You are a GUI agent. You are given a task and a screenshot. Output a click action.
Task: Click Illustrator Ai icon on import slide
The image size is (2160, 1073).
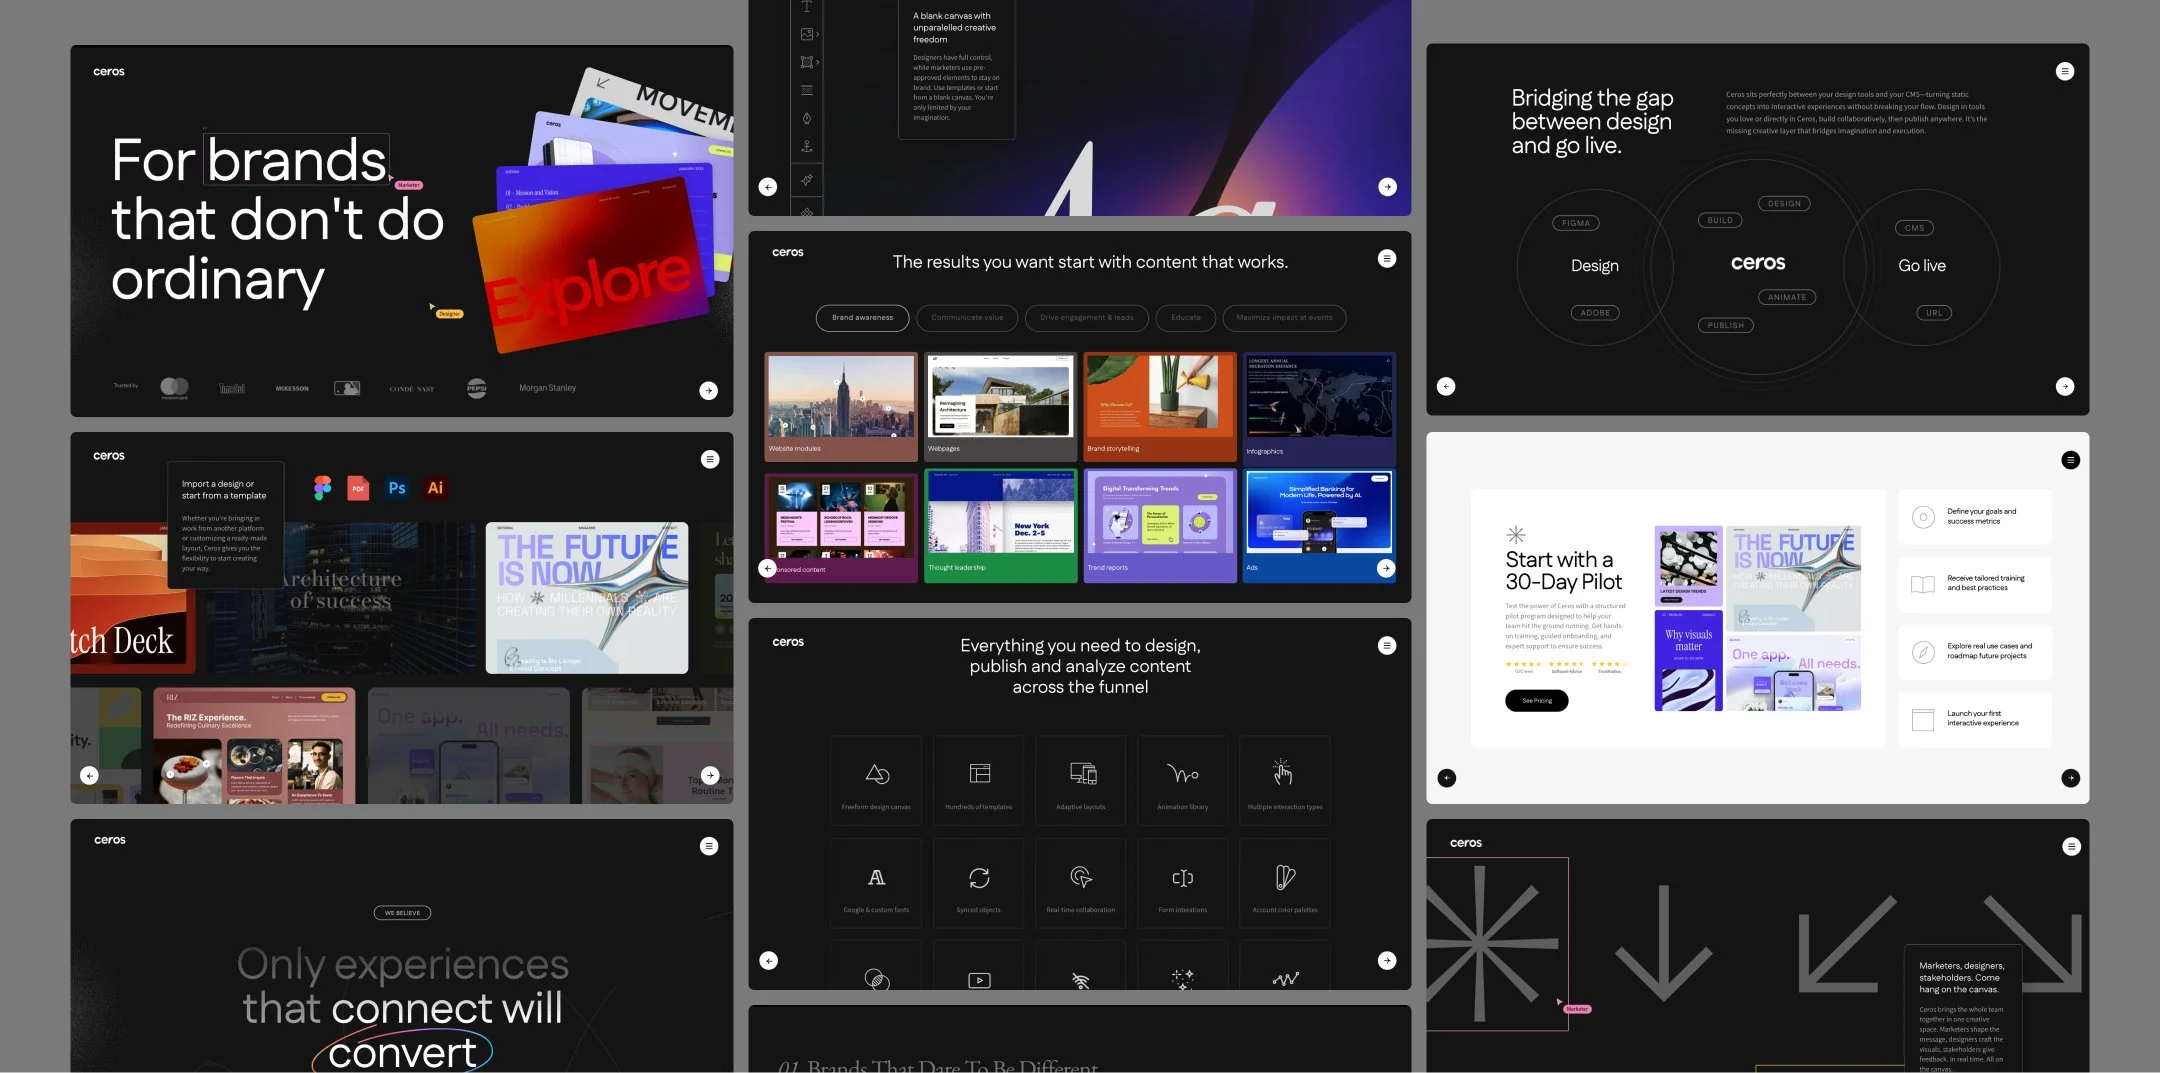435,488
